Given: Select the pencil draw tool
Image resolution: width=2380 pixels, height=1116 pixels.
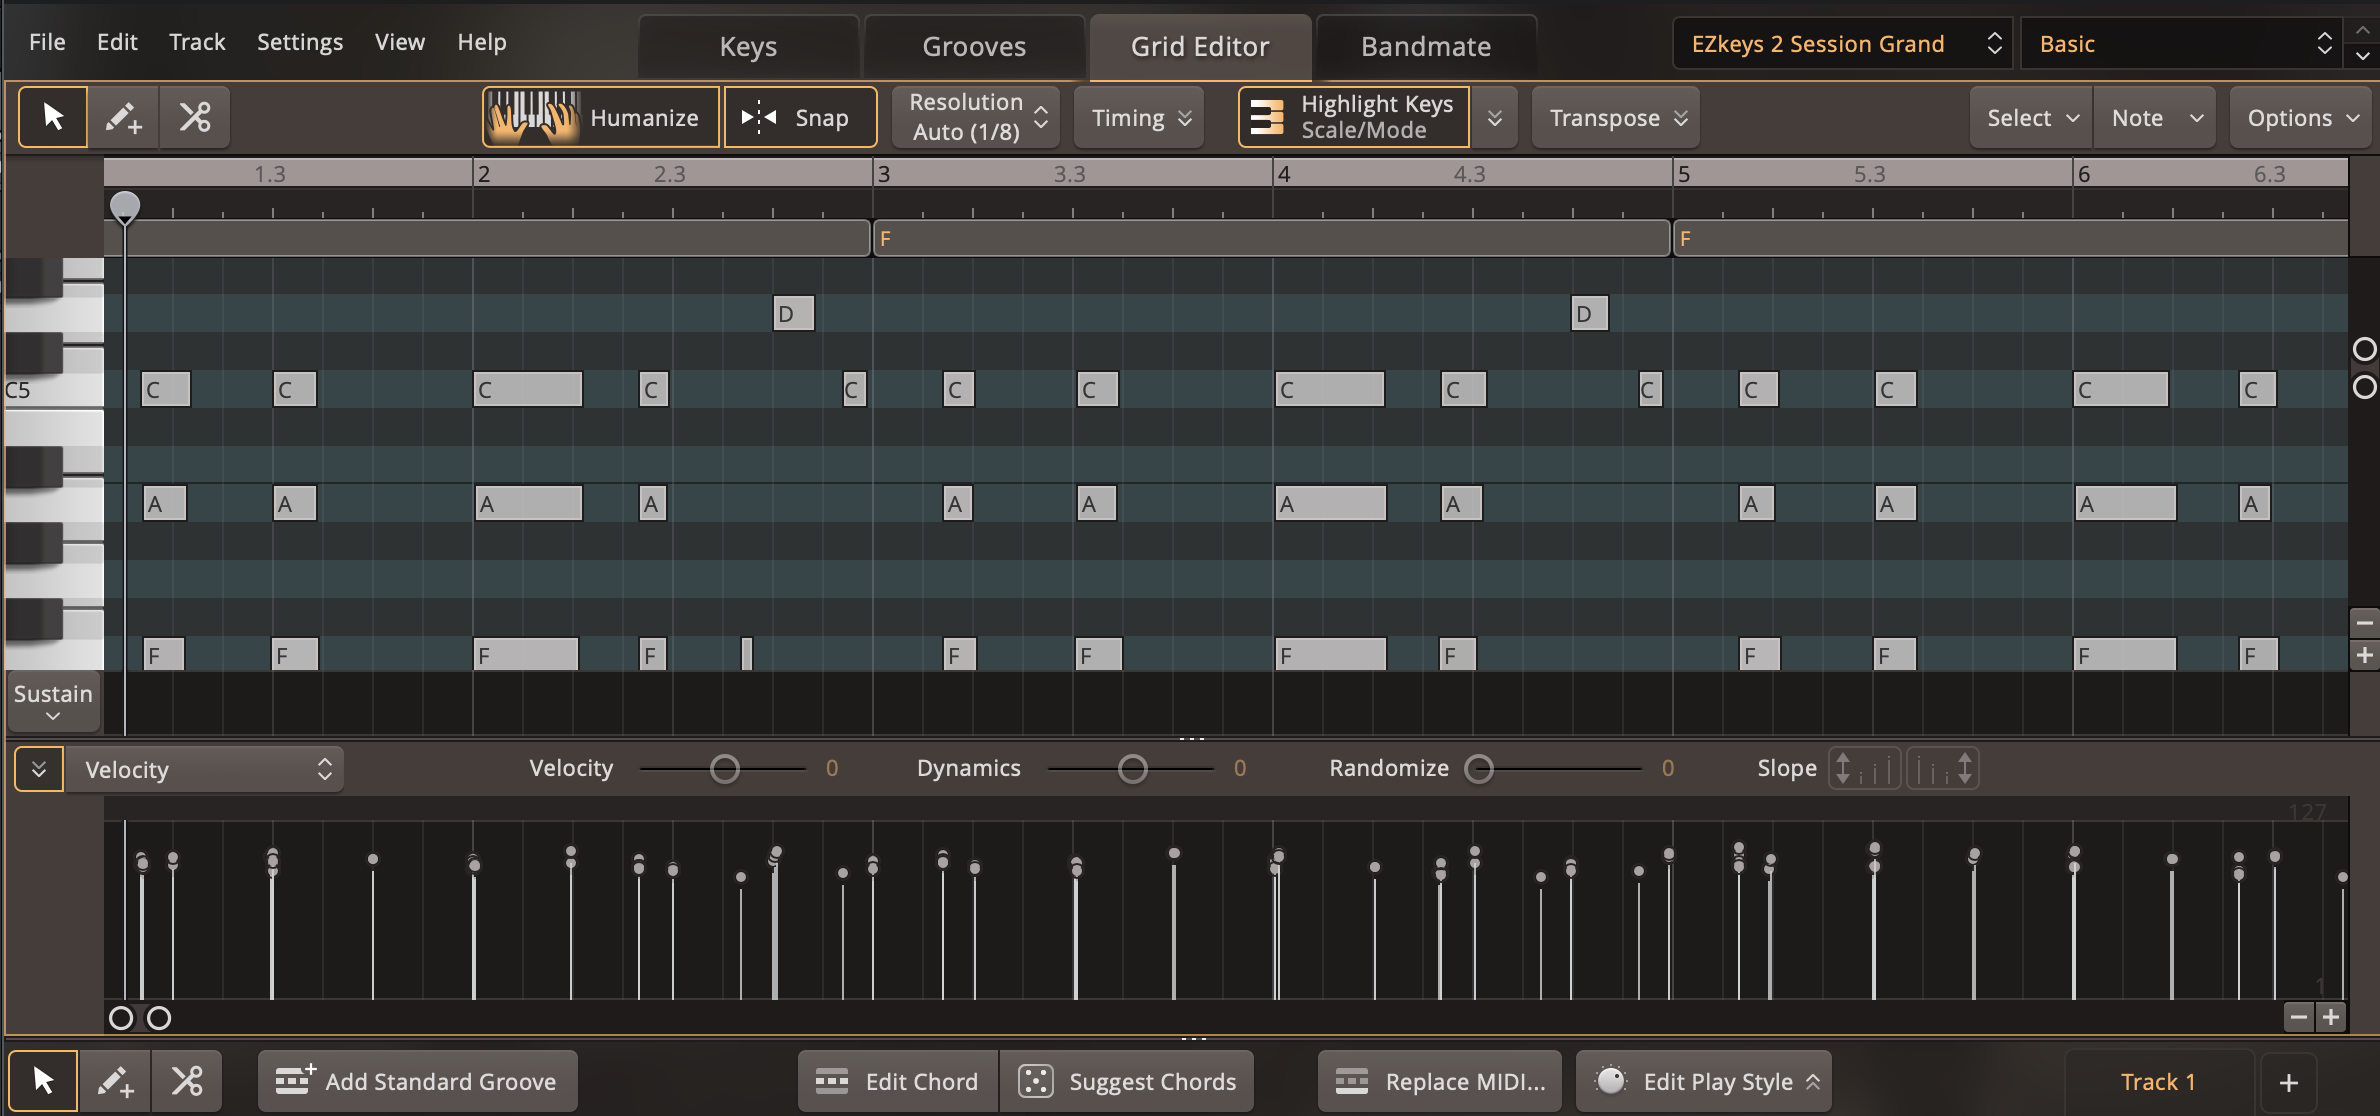Looking at the screenshot, I should click(x=123, y=117).
